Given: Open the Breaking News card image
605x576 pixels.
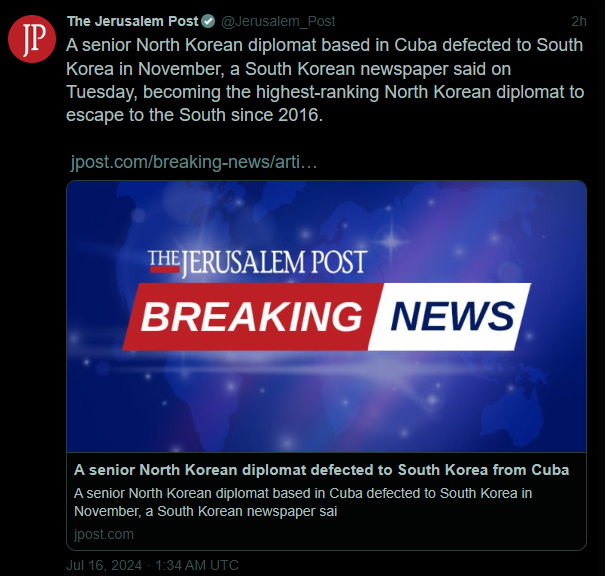Looking at the screenshot, I should tap(326, 316).
